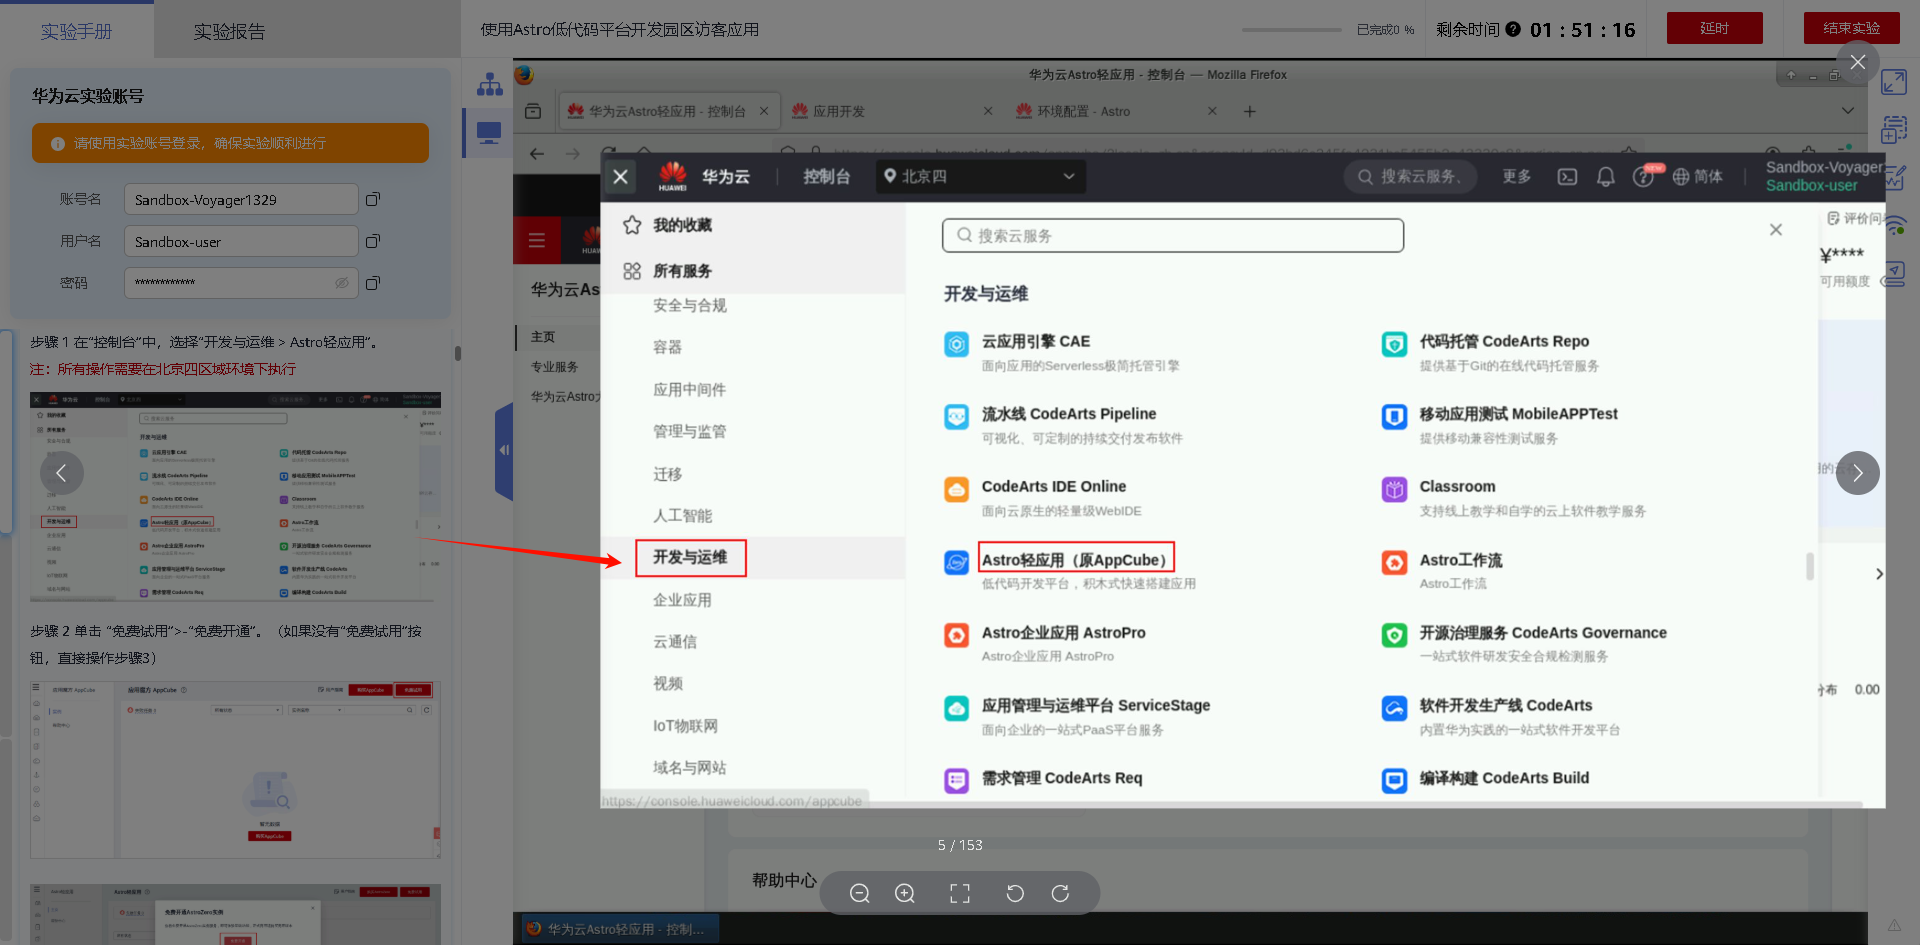The height and width of the screenshot is (945, 1920).
Task: Open the Astro轻应用 AppCube icon
Action: point(957,563)
